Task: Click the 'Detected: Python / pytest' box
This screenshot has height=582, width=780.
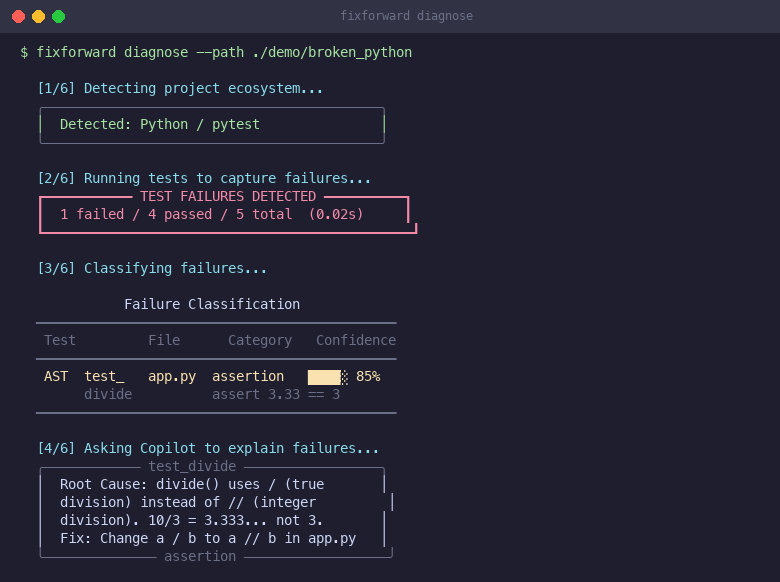Action: point(160,125)
